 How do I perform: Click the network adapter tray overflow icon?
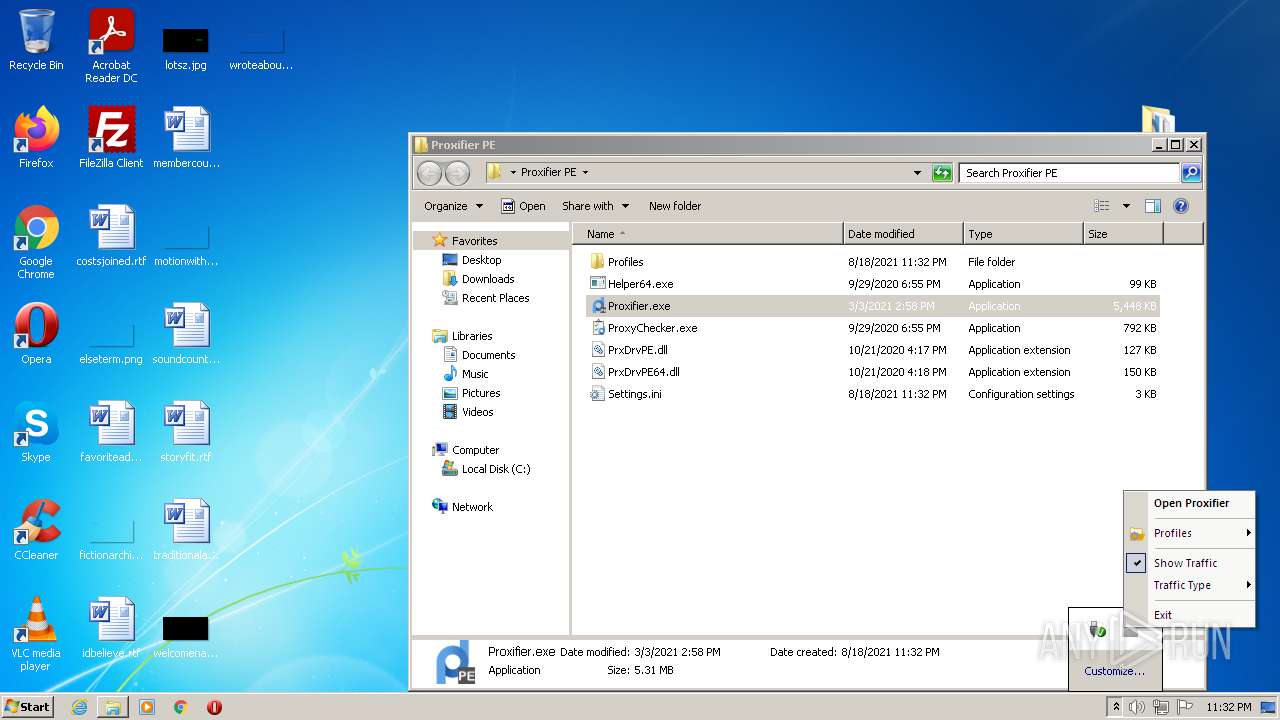click(1097, 629)
